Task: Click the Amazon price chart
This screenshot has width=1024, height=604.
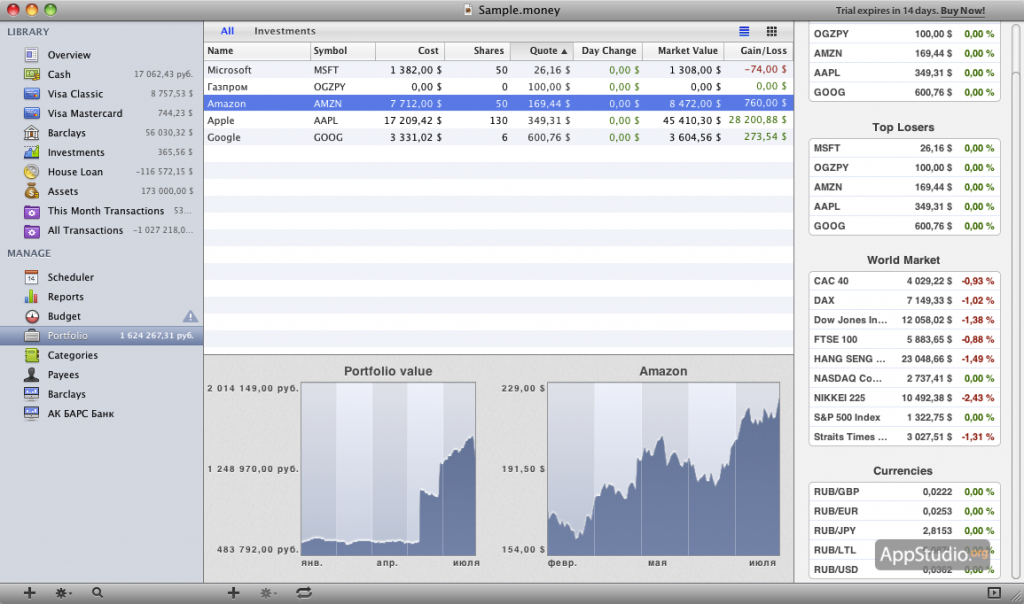Action: pos(664,469)
